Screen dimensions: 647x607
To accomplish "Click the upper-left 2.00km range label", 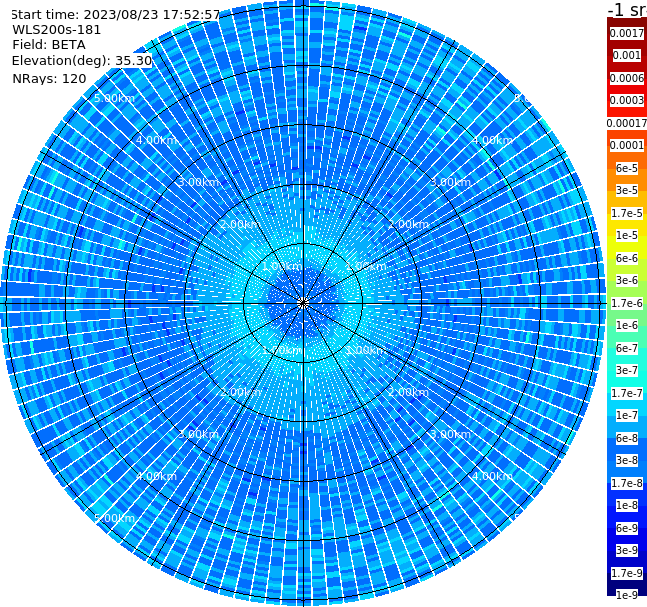I will click(x=241, y=224).
